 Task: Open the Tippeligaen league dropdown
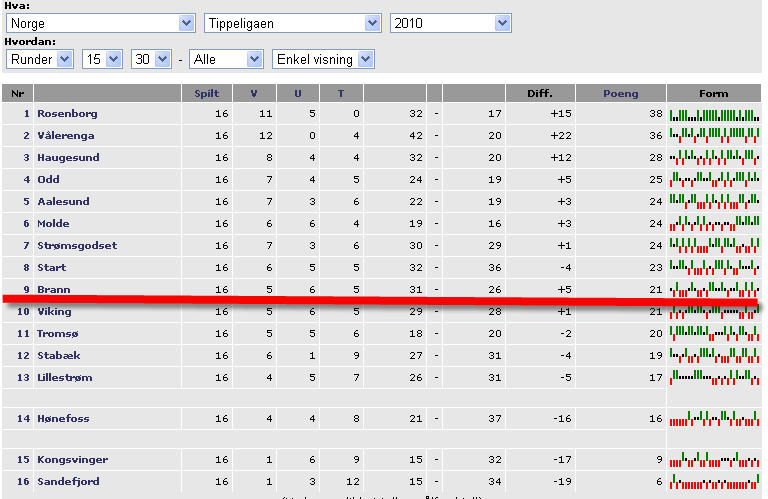(x=292, y=23)
